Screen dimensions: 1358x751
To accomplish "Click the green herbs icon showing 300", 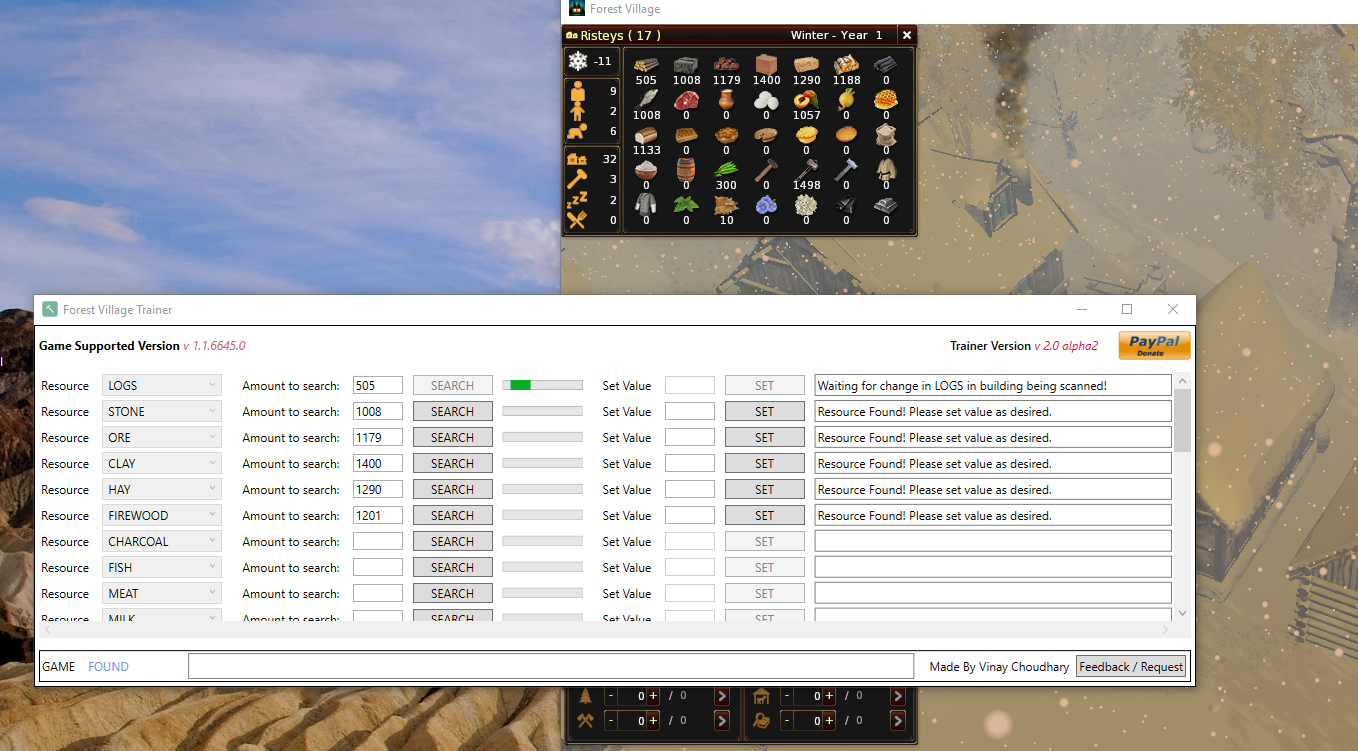I will pos(726,169).
